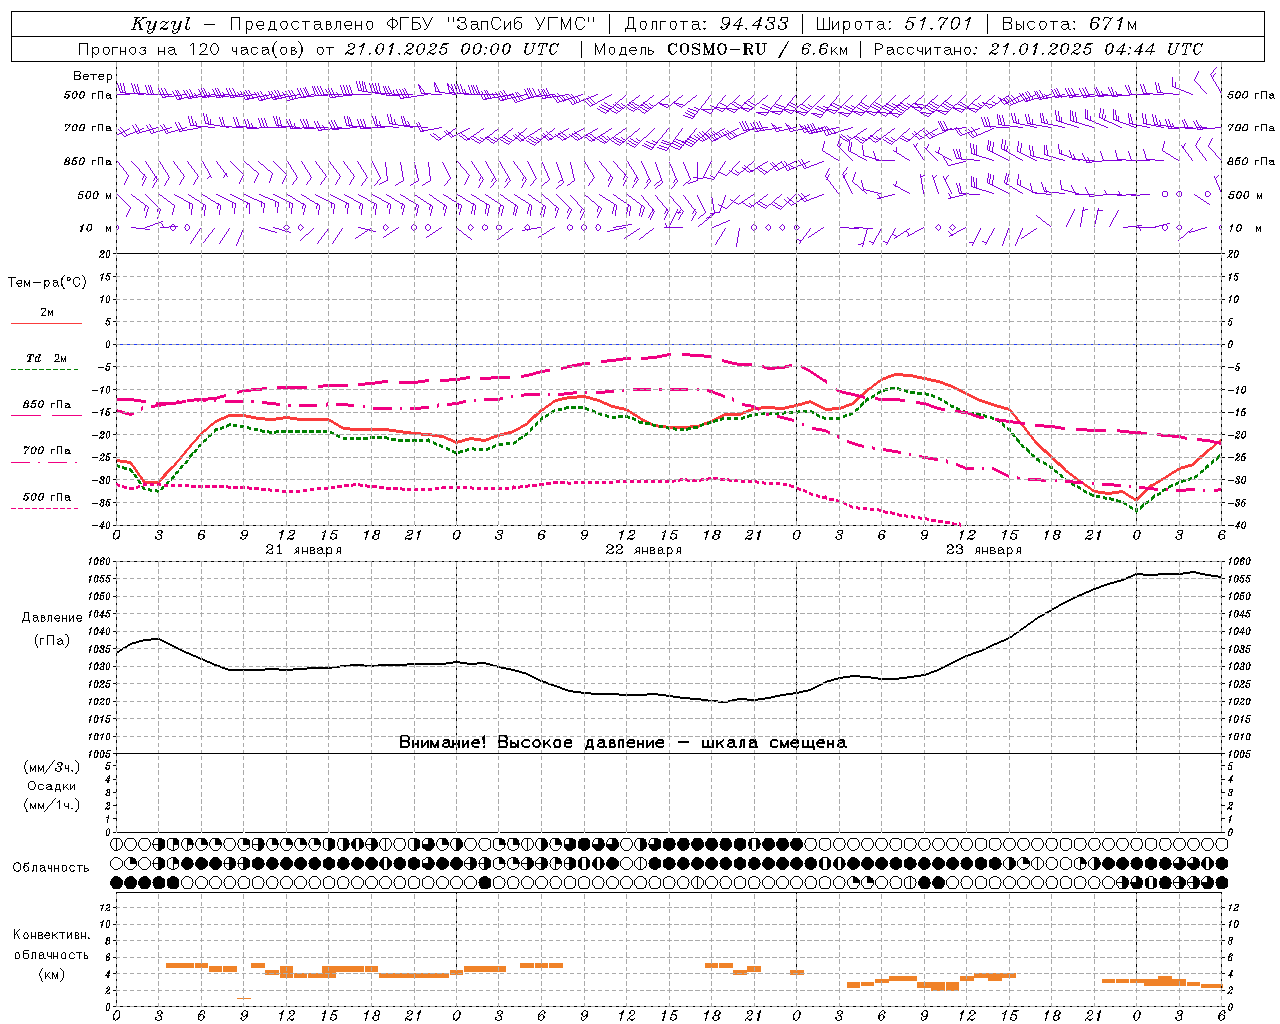
Task: Click the 21 января date label
Action: click(303, 550)
